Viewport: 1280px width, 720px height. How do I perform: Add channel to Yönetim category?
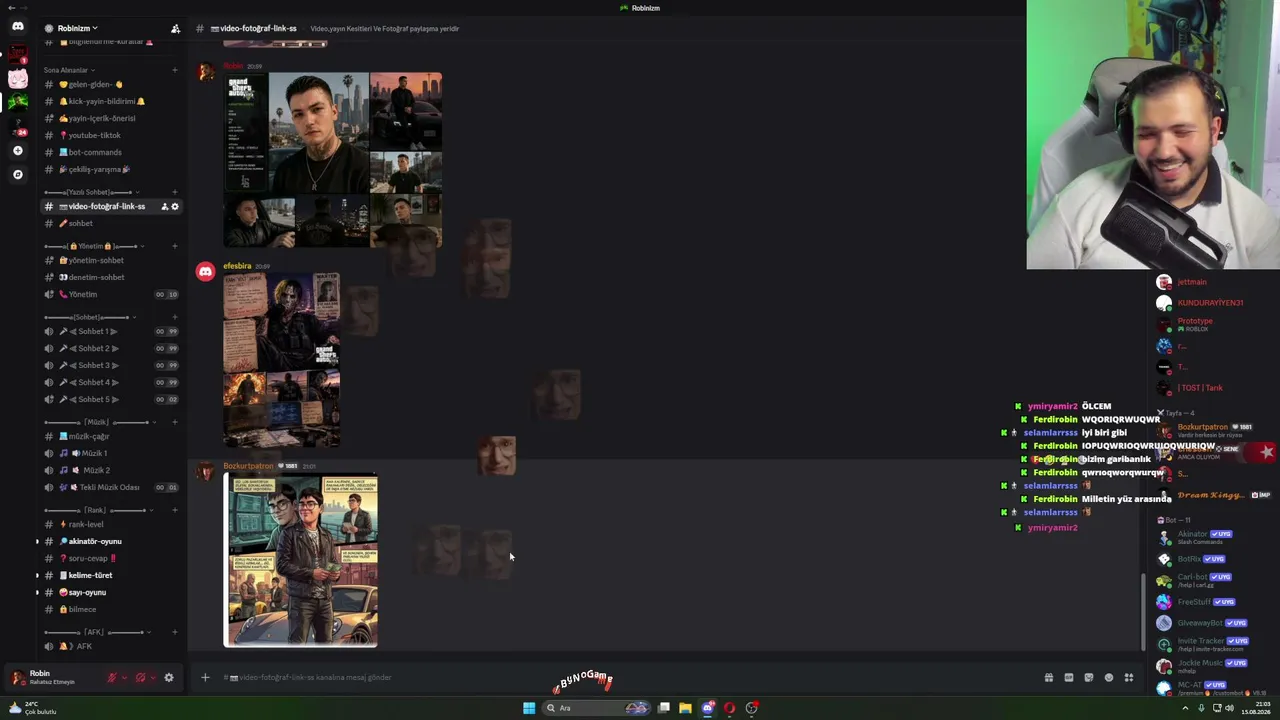(175, 246)
